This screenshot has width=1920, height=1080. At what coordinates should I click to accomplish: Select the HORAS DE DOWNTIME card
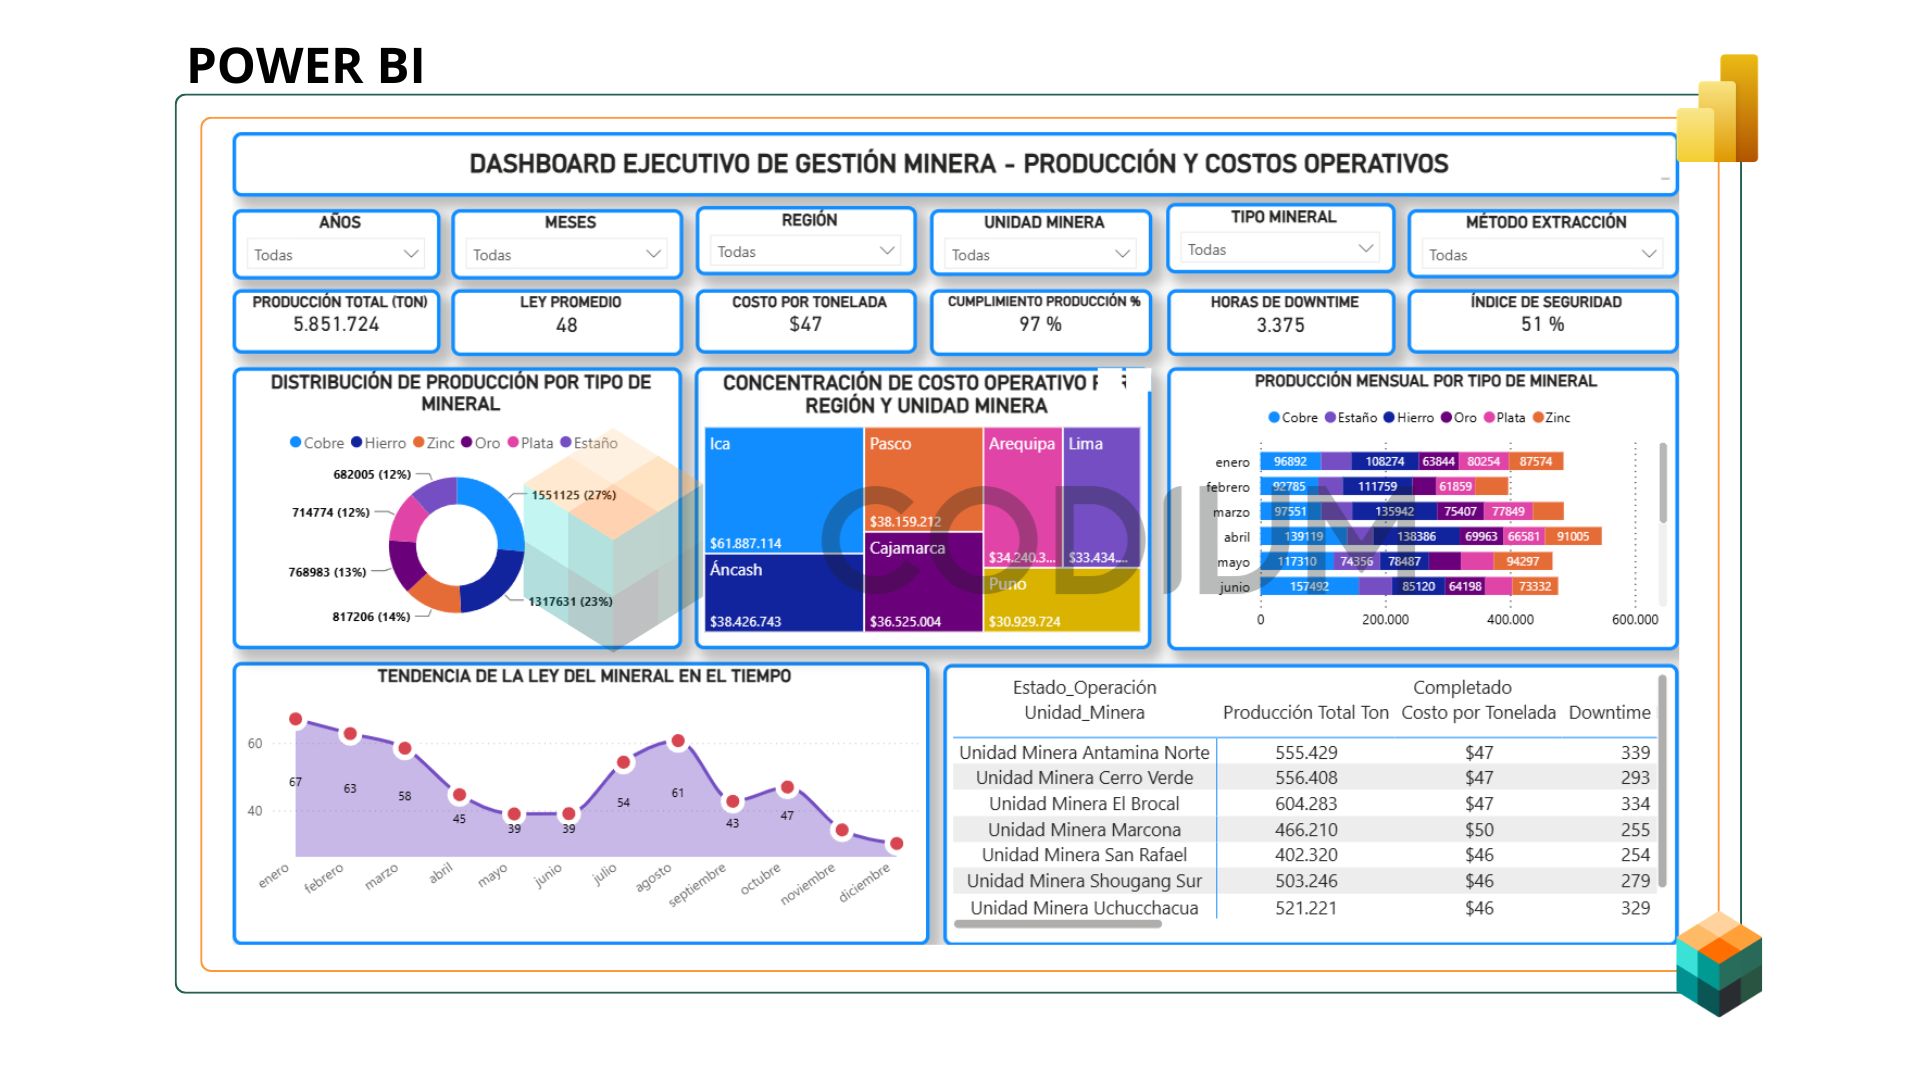pyautogui.click(x=1281, y=322)
